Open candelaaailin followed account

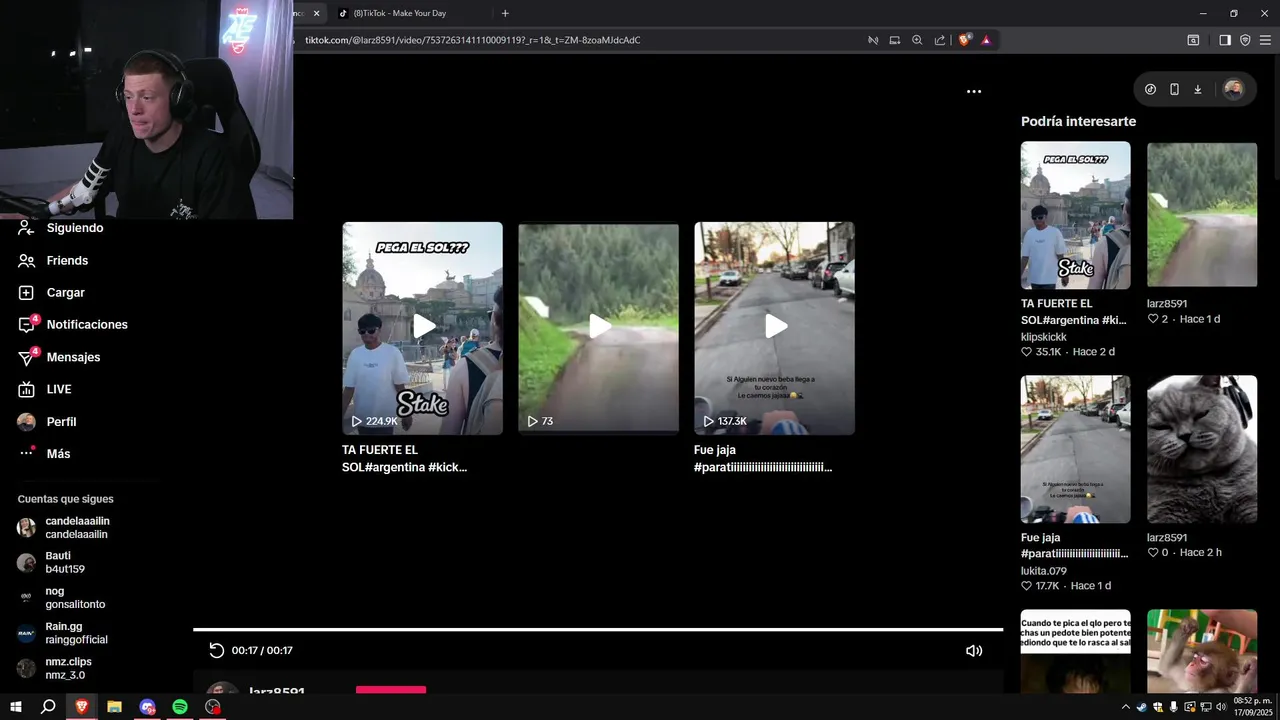tap(77, 527)
